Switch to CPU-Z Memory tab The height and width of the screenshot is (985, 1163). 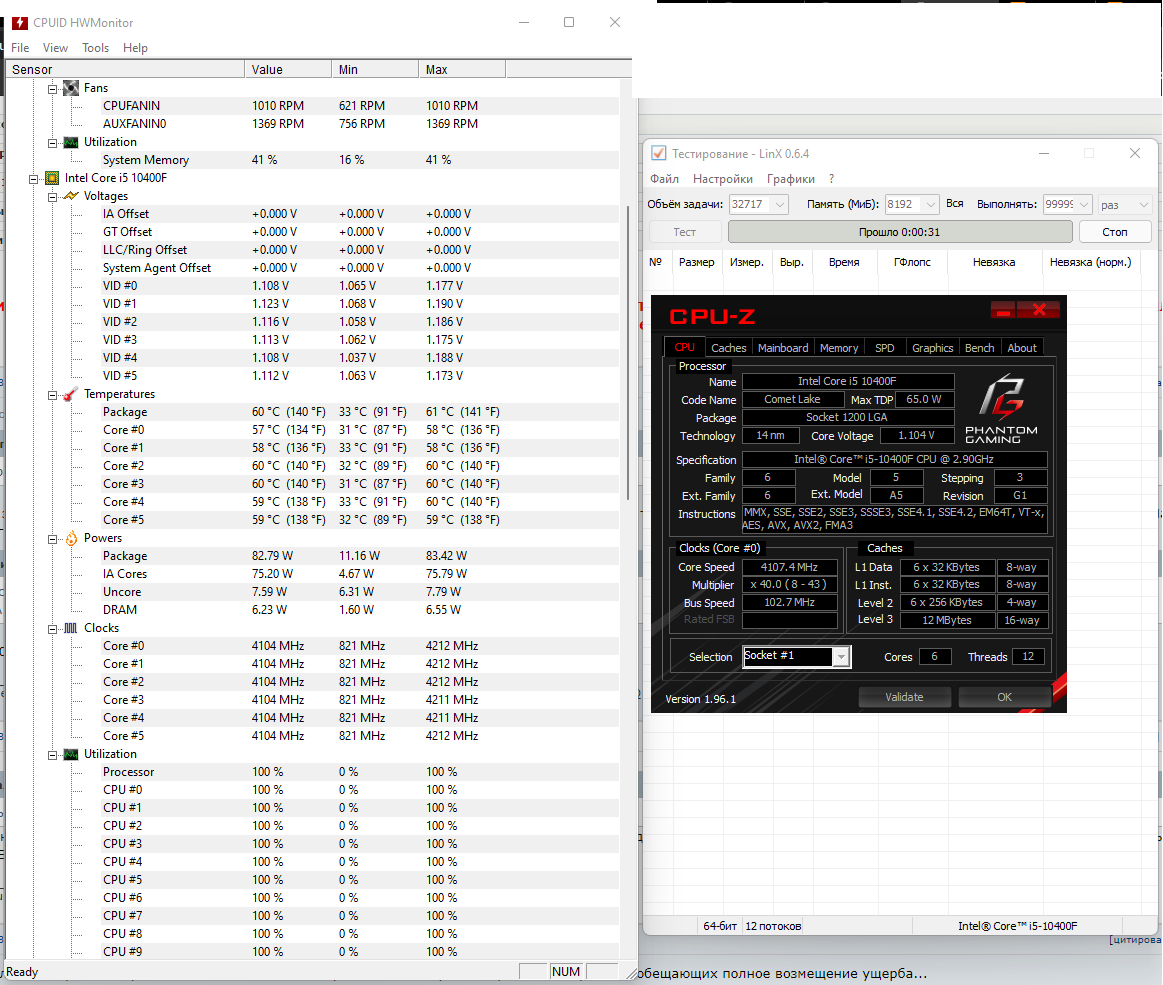[x=839, y=348]
